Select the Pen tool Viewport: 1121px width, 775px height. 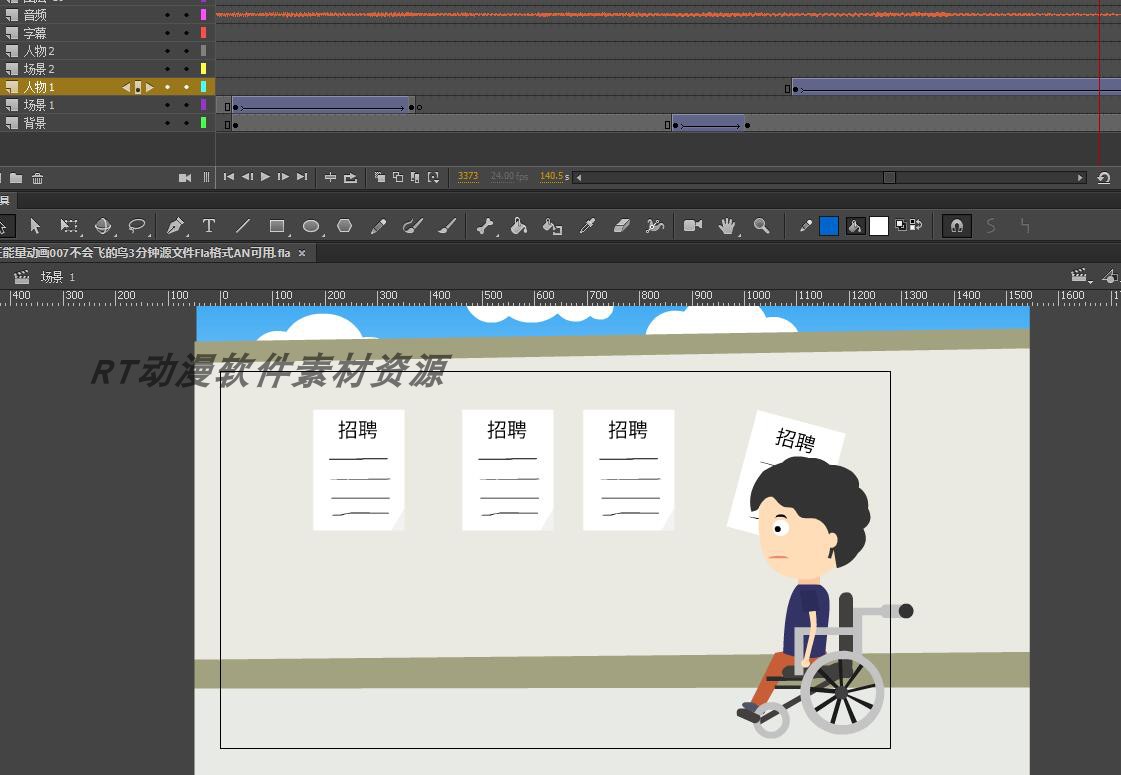coord(174,226)
